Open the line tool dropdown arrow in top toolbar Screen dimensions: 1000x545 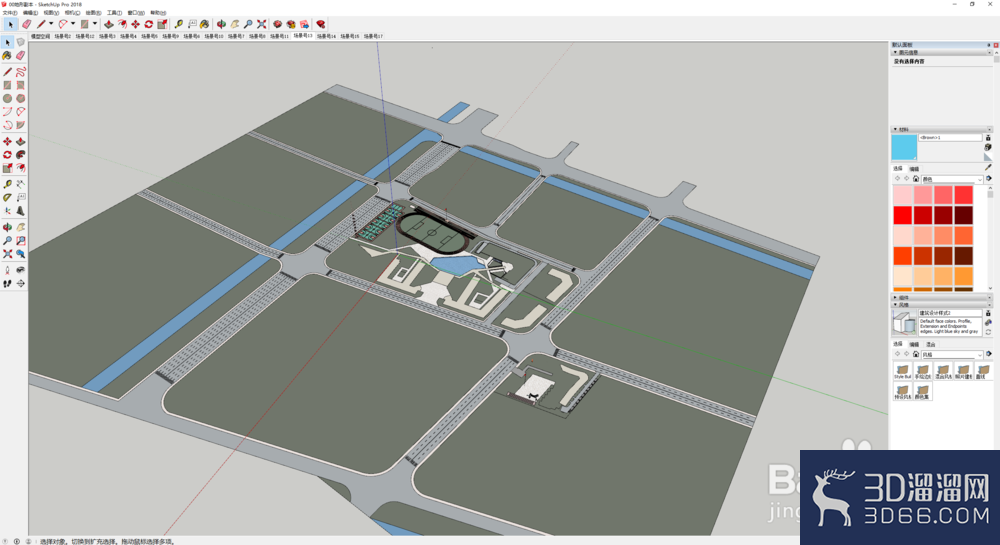51,24
